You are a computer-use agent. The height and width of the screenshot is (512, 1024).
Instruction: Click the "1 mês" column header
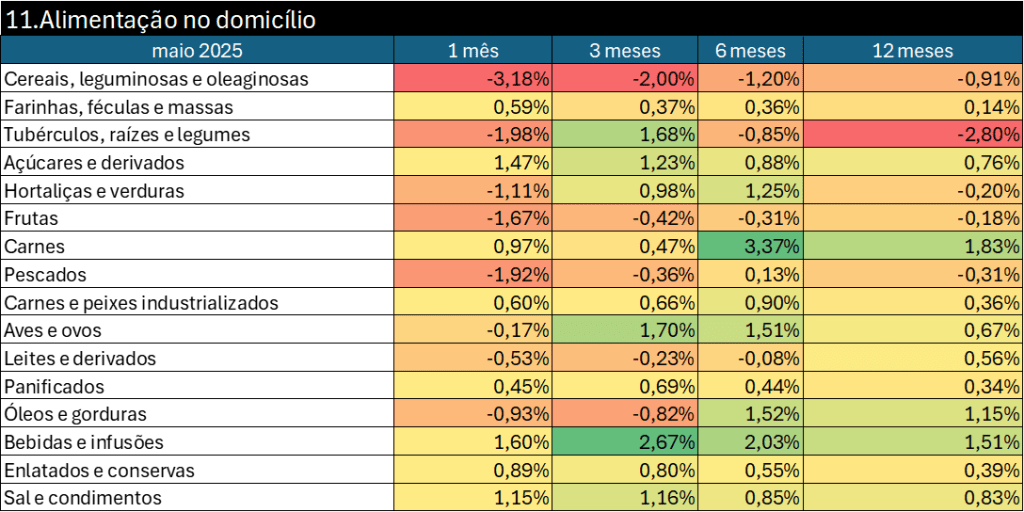tap(473, 50)
